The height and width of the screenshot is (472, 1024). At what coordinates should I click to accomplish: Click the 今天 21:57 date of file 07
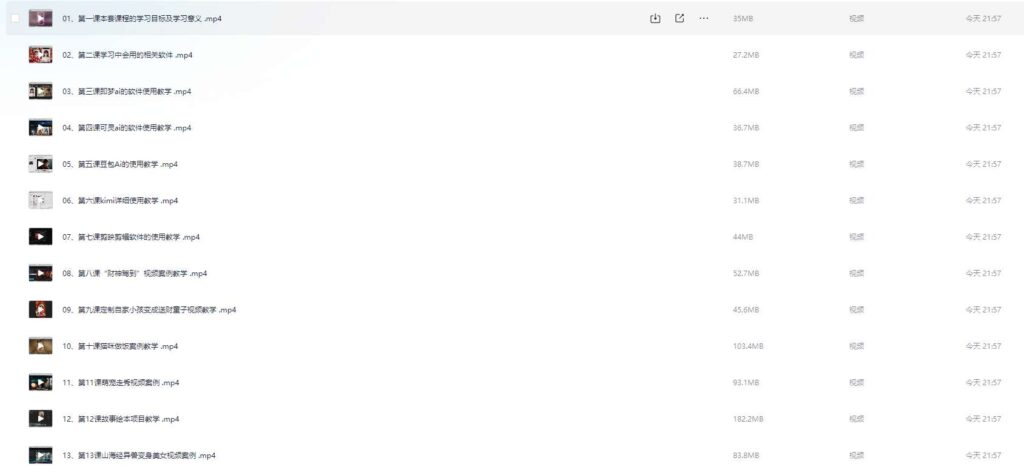pyautogui.click(x=983, y=237)
